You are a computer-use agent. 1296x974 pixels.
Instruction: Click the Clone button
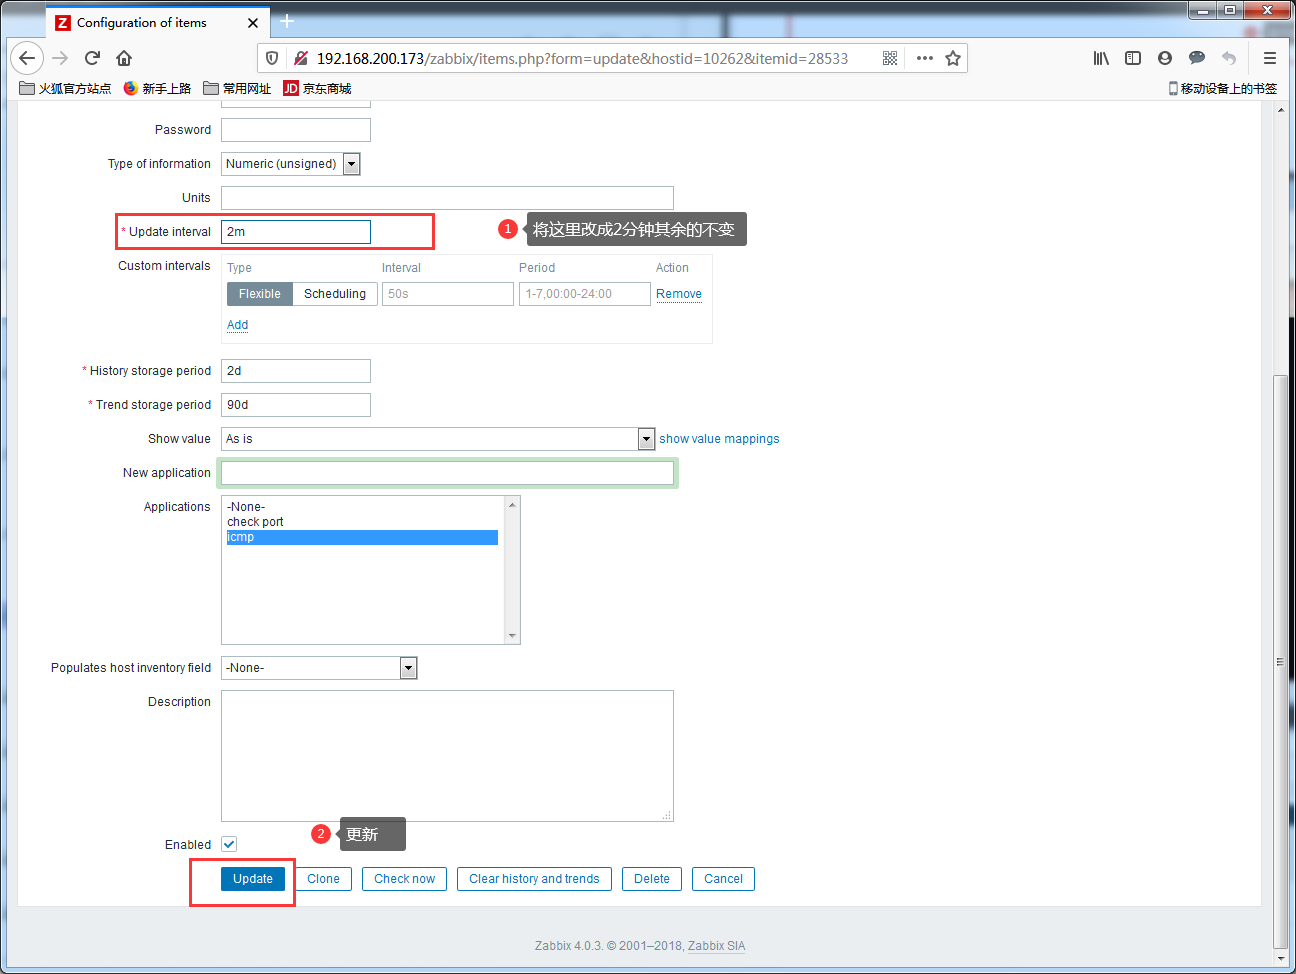(x=323, y=879)
